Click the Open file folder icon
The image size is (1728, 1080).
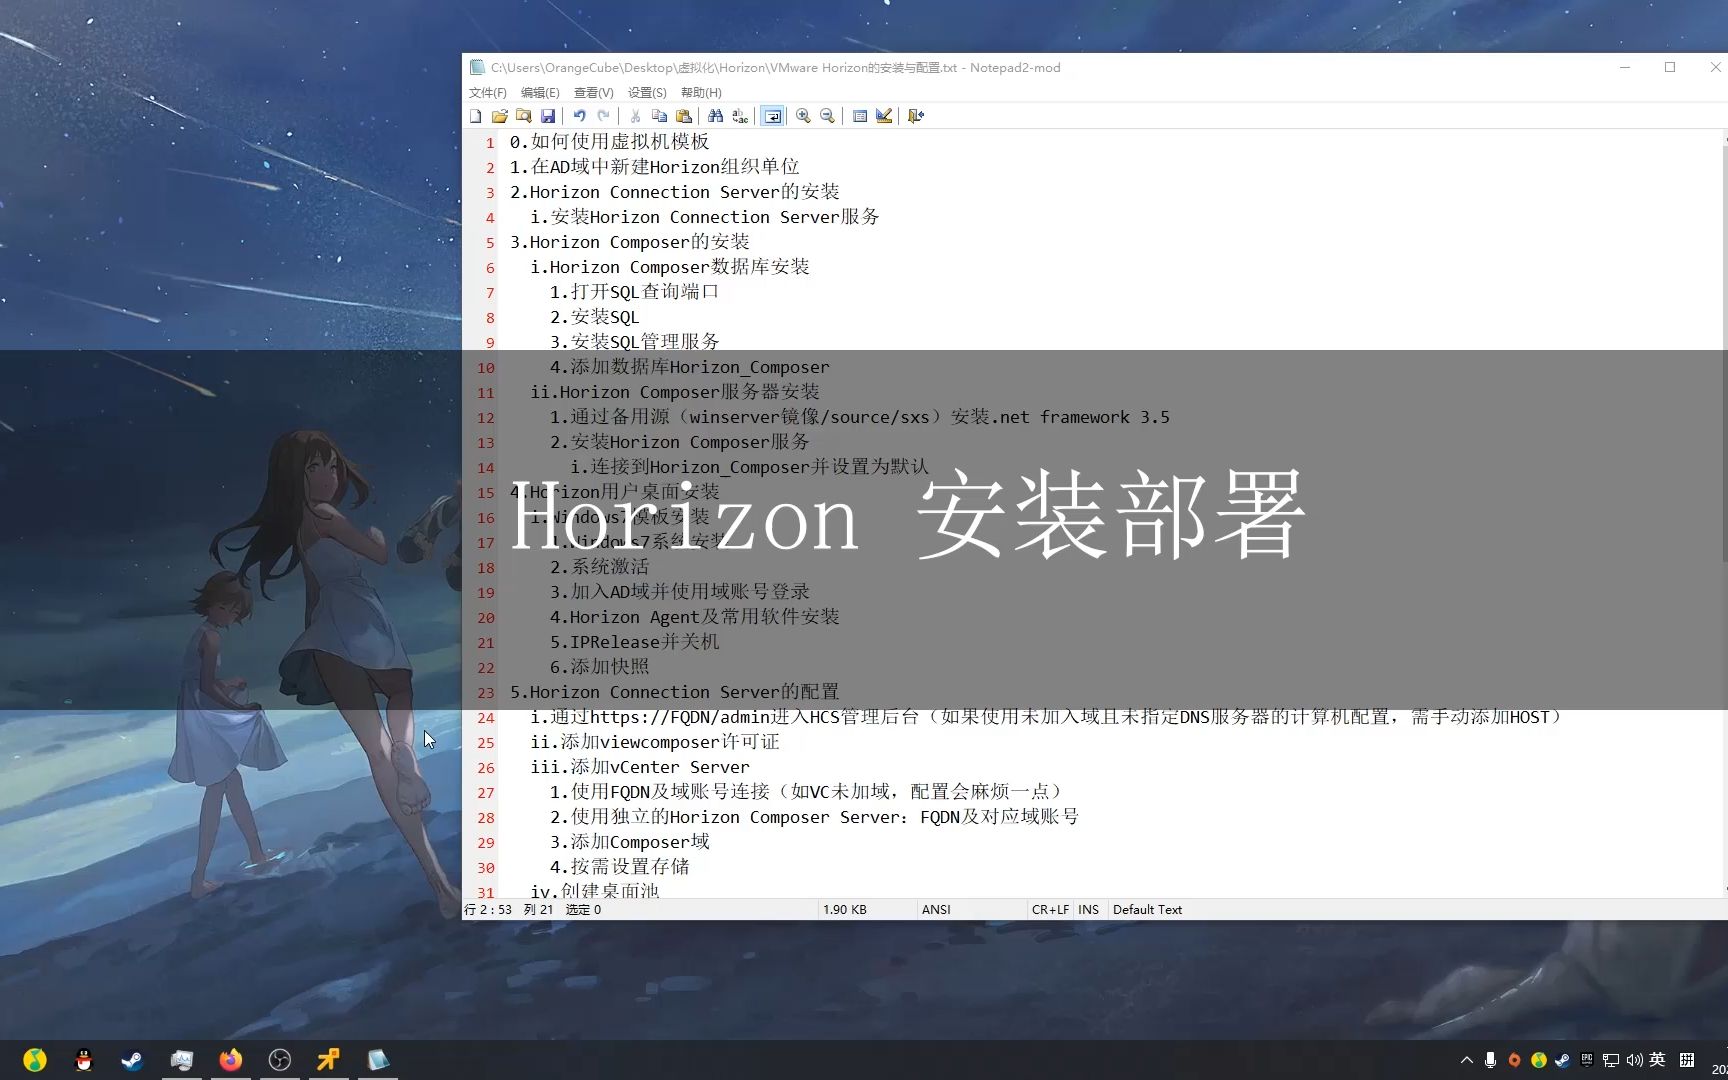point(500,116)
